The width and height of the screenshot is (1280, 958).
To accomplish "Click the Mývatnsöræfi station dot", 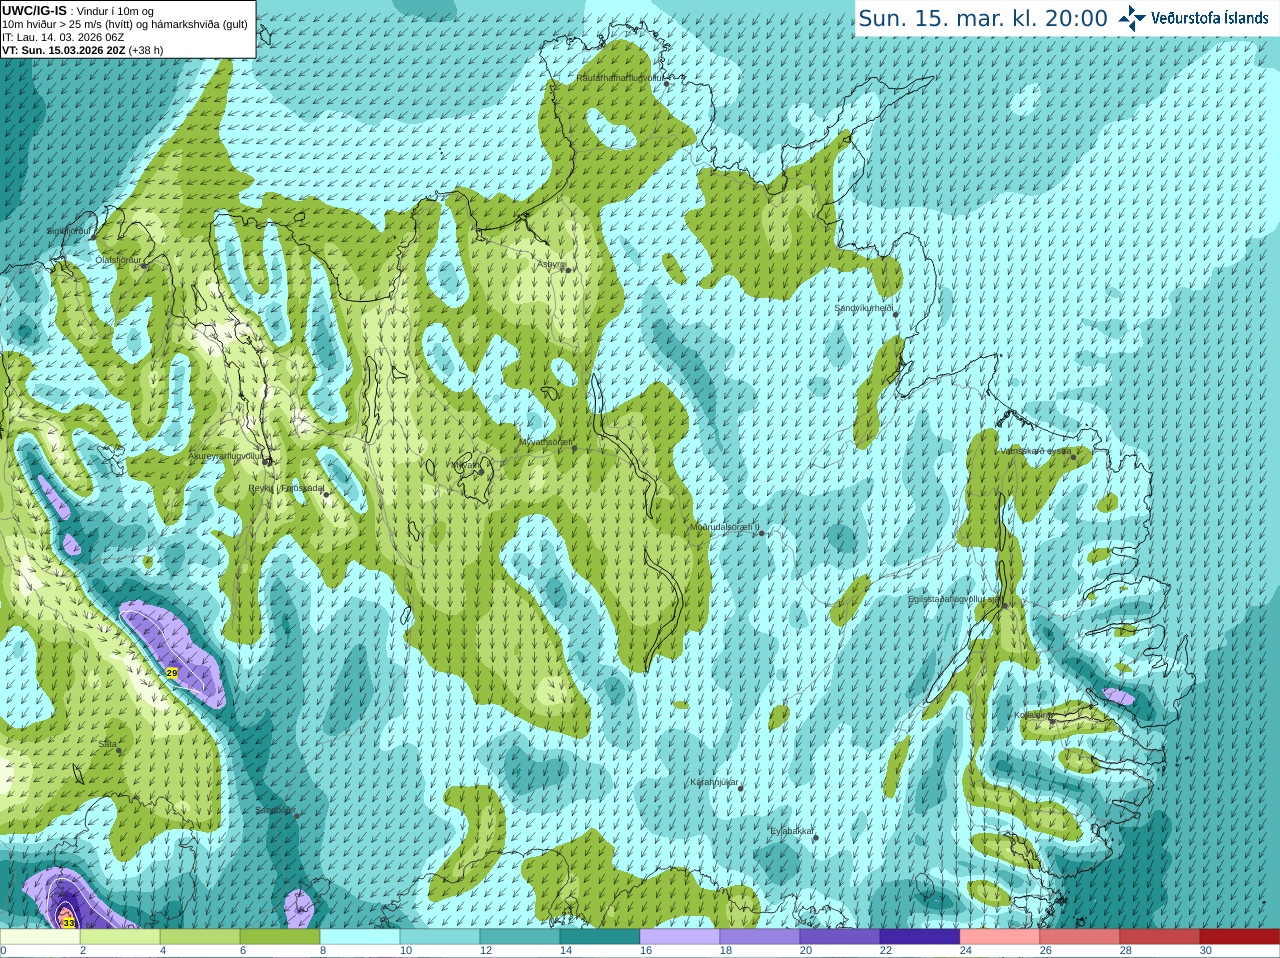I will click(x=575, y=448).
